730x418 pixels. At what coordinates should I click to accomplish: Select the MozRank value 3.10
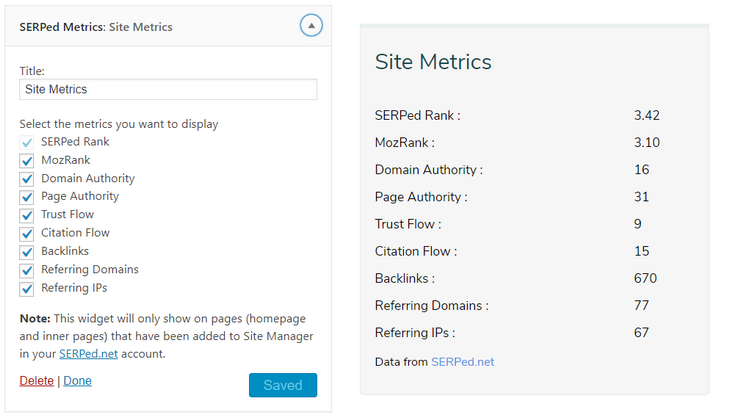[647, 142]
